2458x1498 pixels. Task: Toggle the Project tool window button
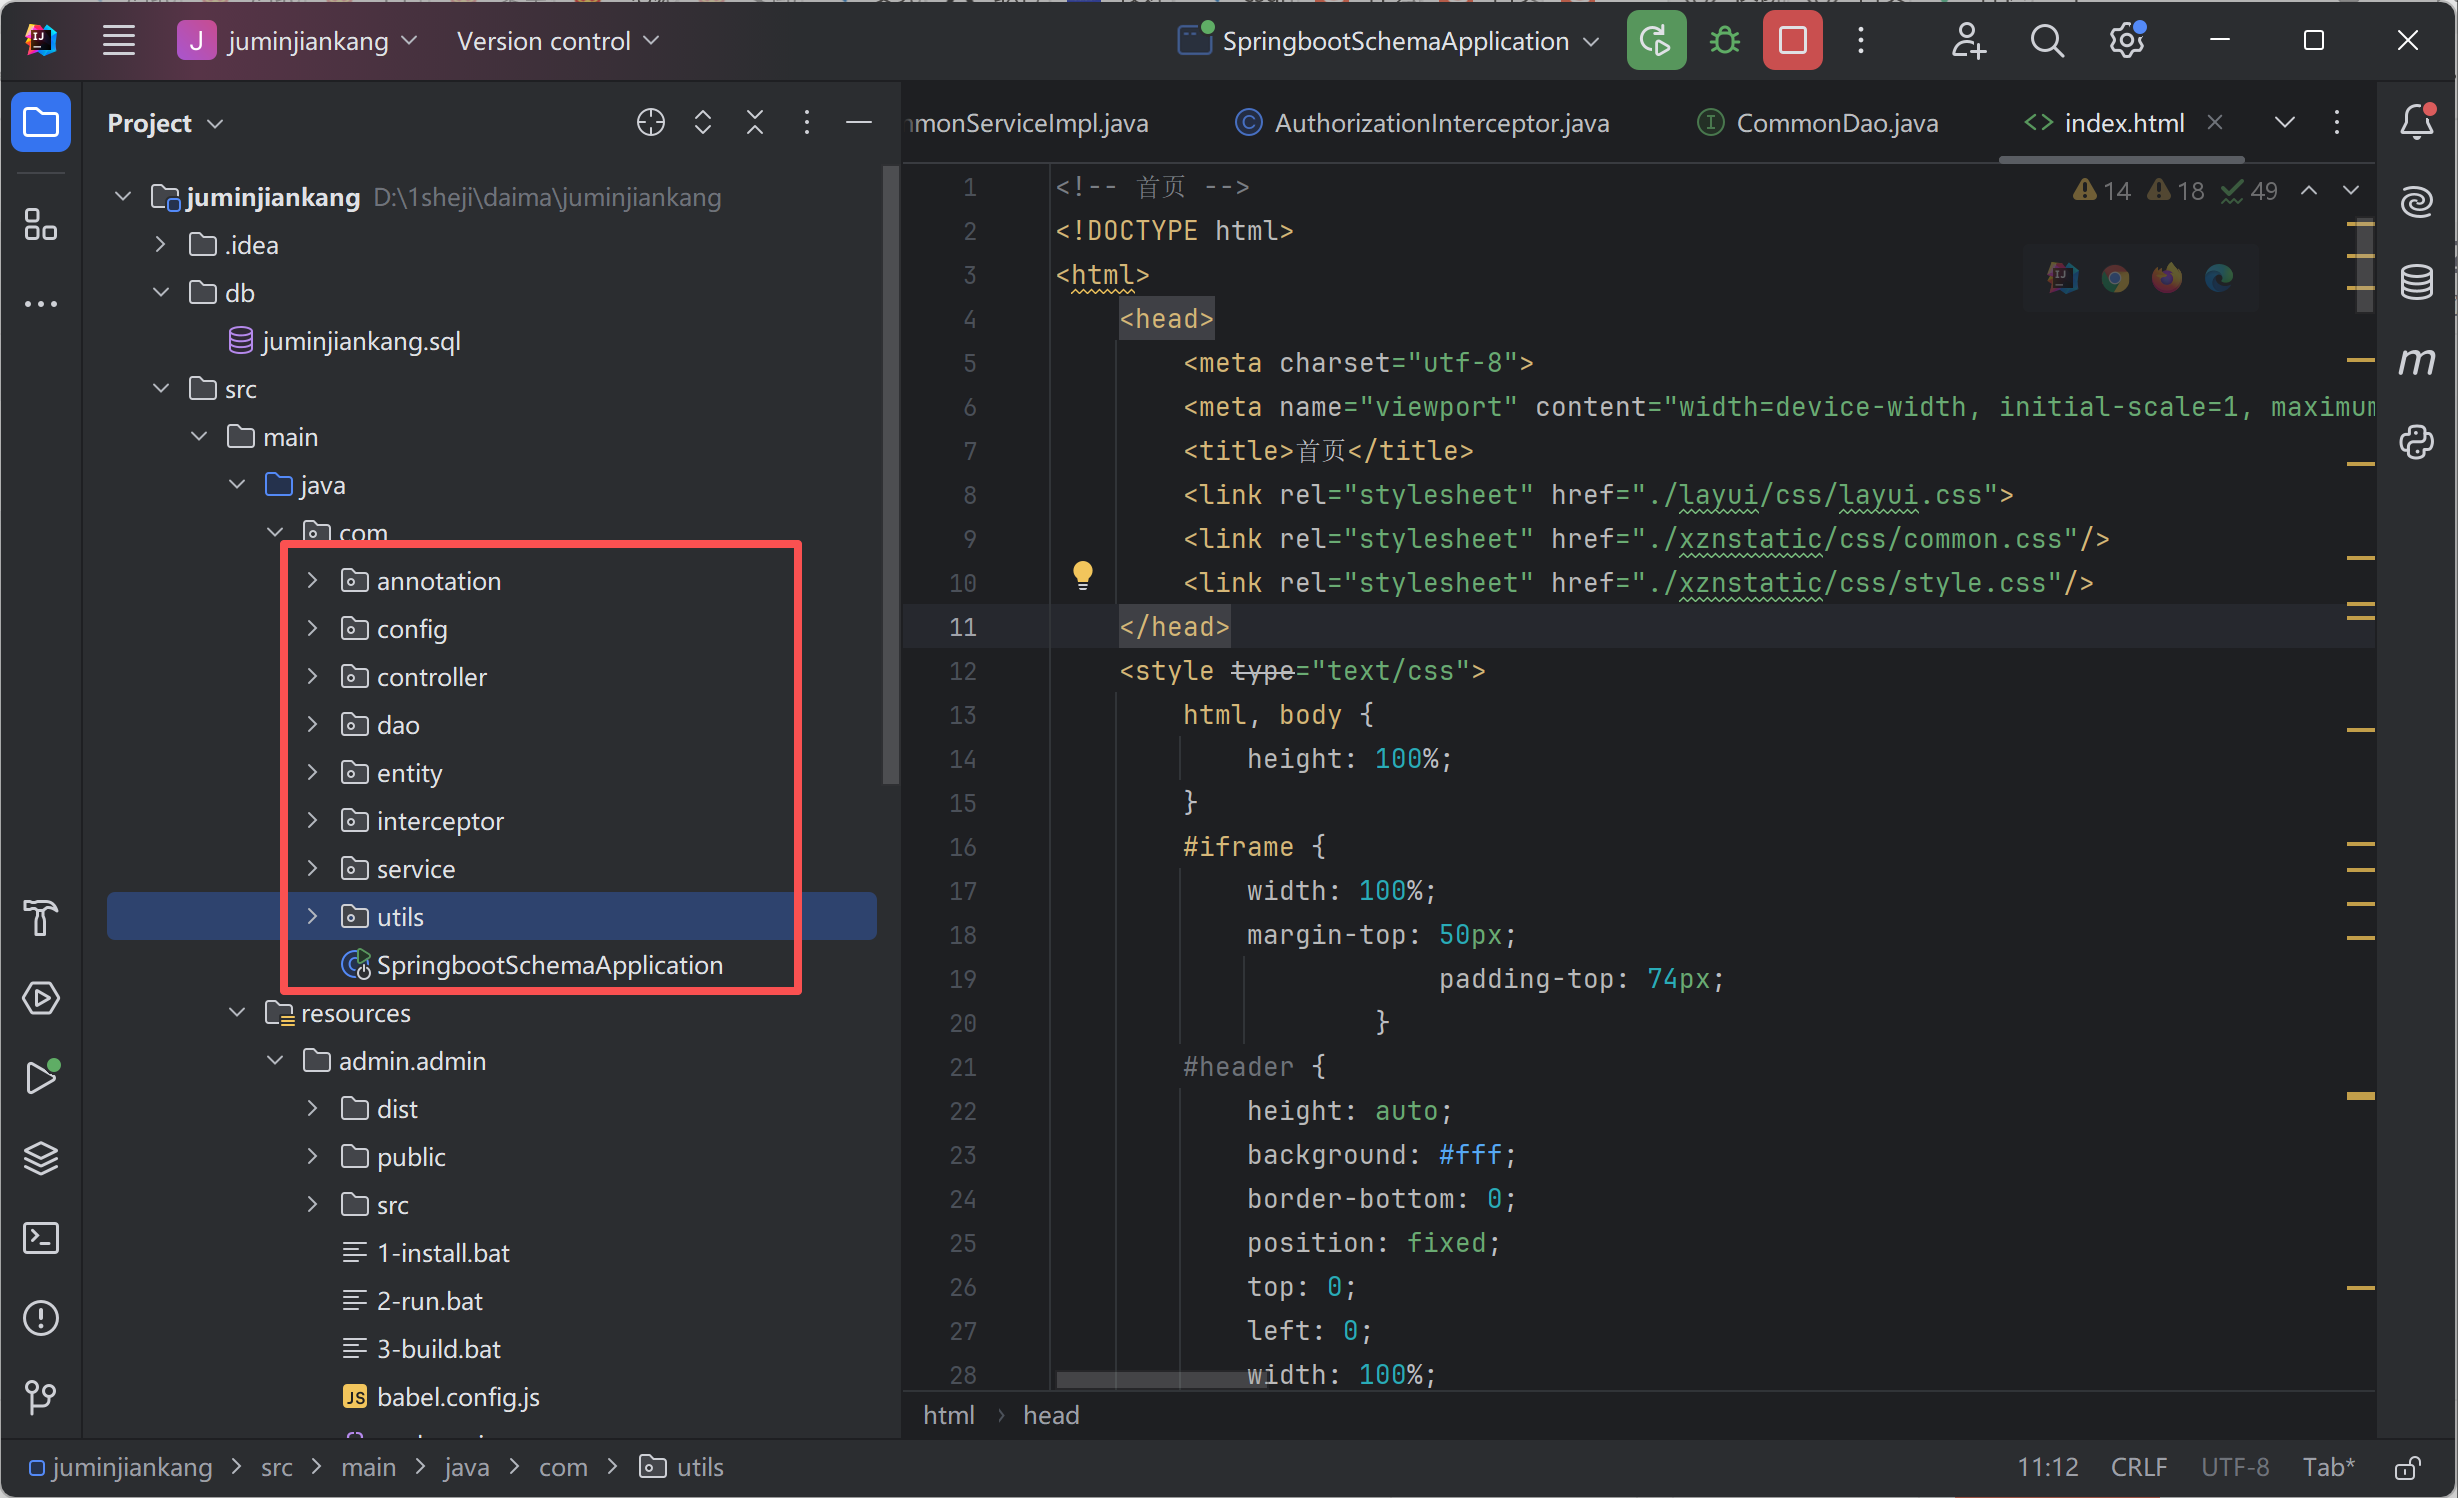(40, 122)
